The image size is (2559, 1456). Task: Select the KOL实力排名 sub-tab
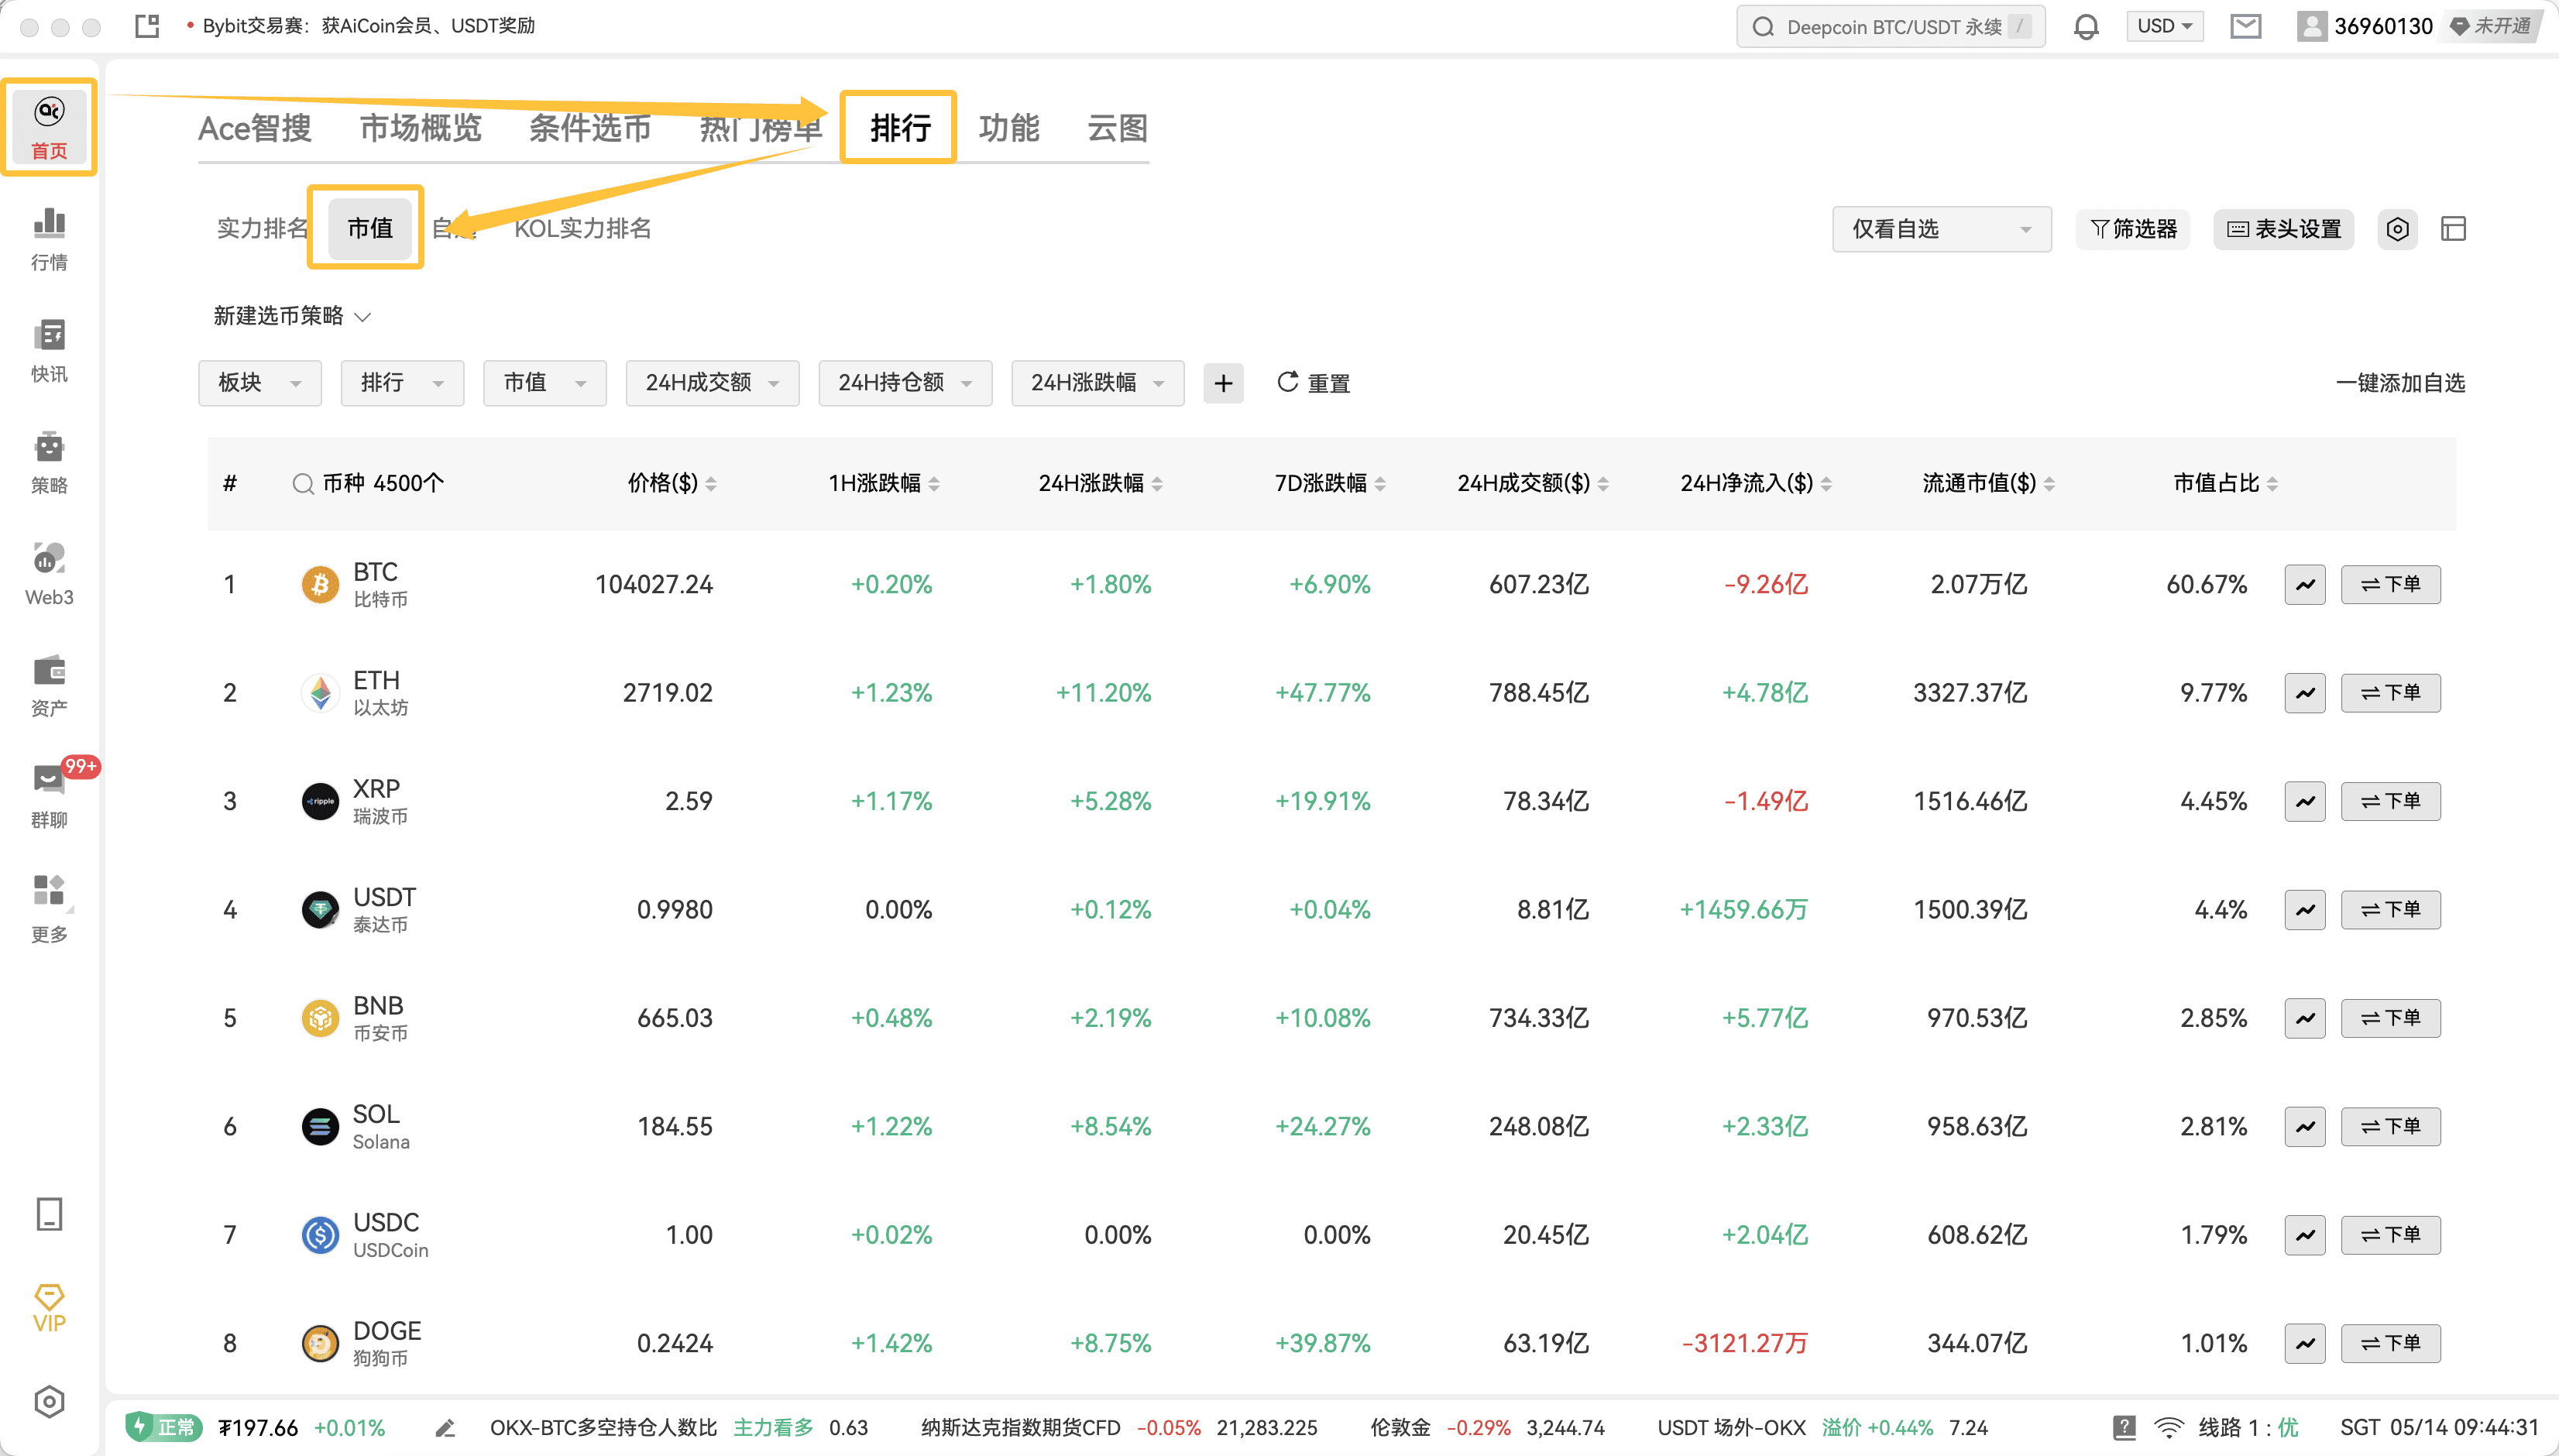click(583, 229)
